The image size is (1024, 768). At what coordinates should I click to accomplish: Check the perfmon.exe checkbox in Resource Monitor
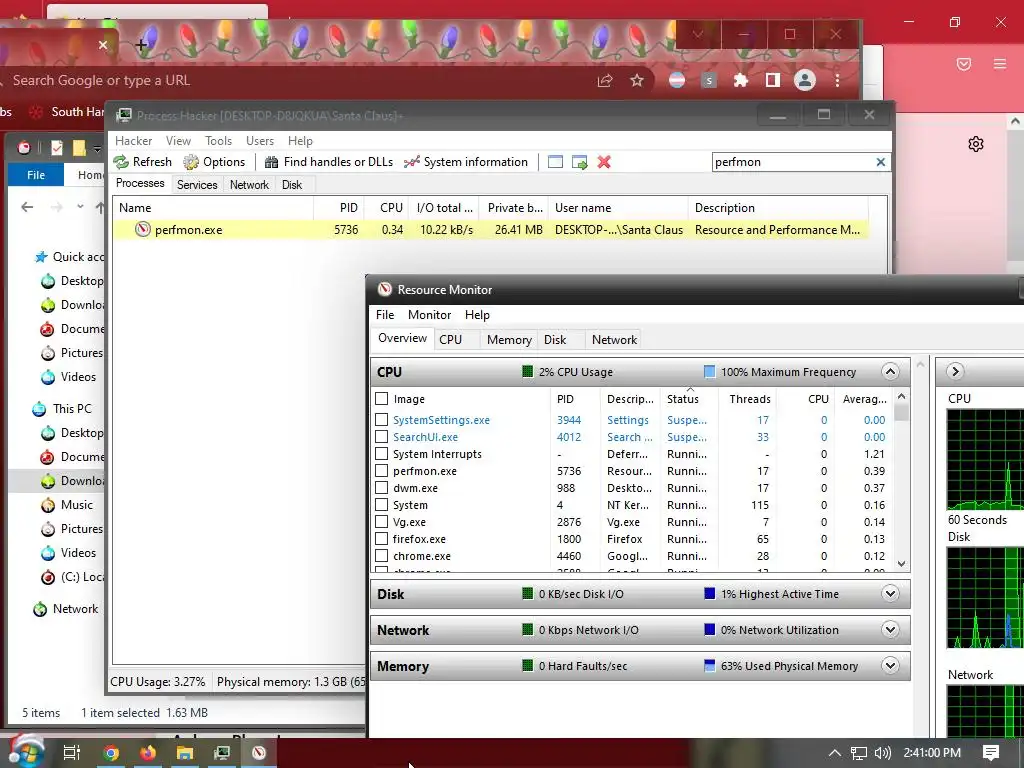pyautogui.click(x=382, y=471)
